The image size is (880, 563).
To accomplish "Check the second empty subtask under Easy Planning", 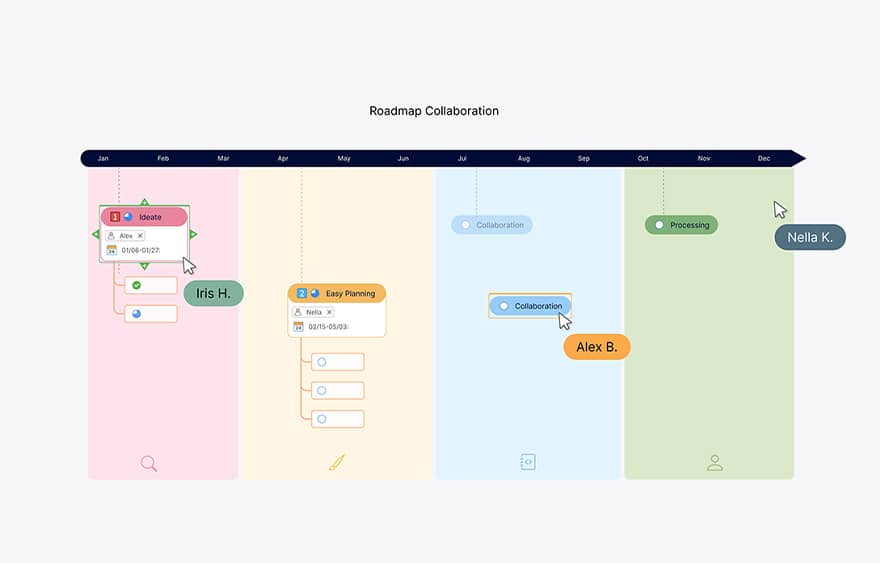I will point(322,391).
